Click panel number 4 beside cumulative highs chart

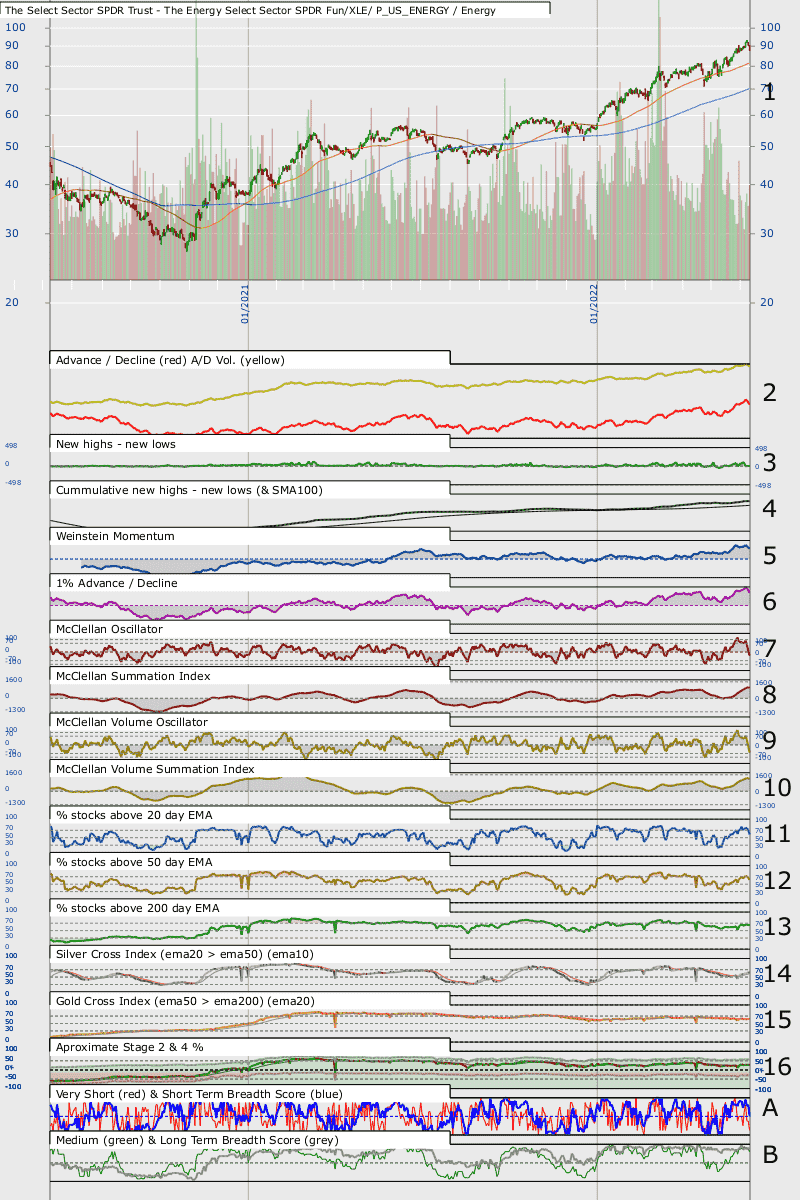tap(769, 508)
